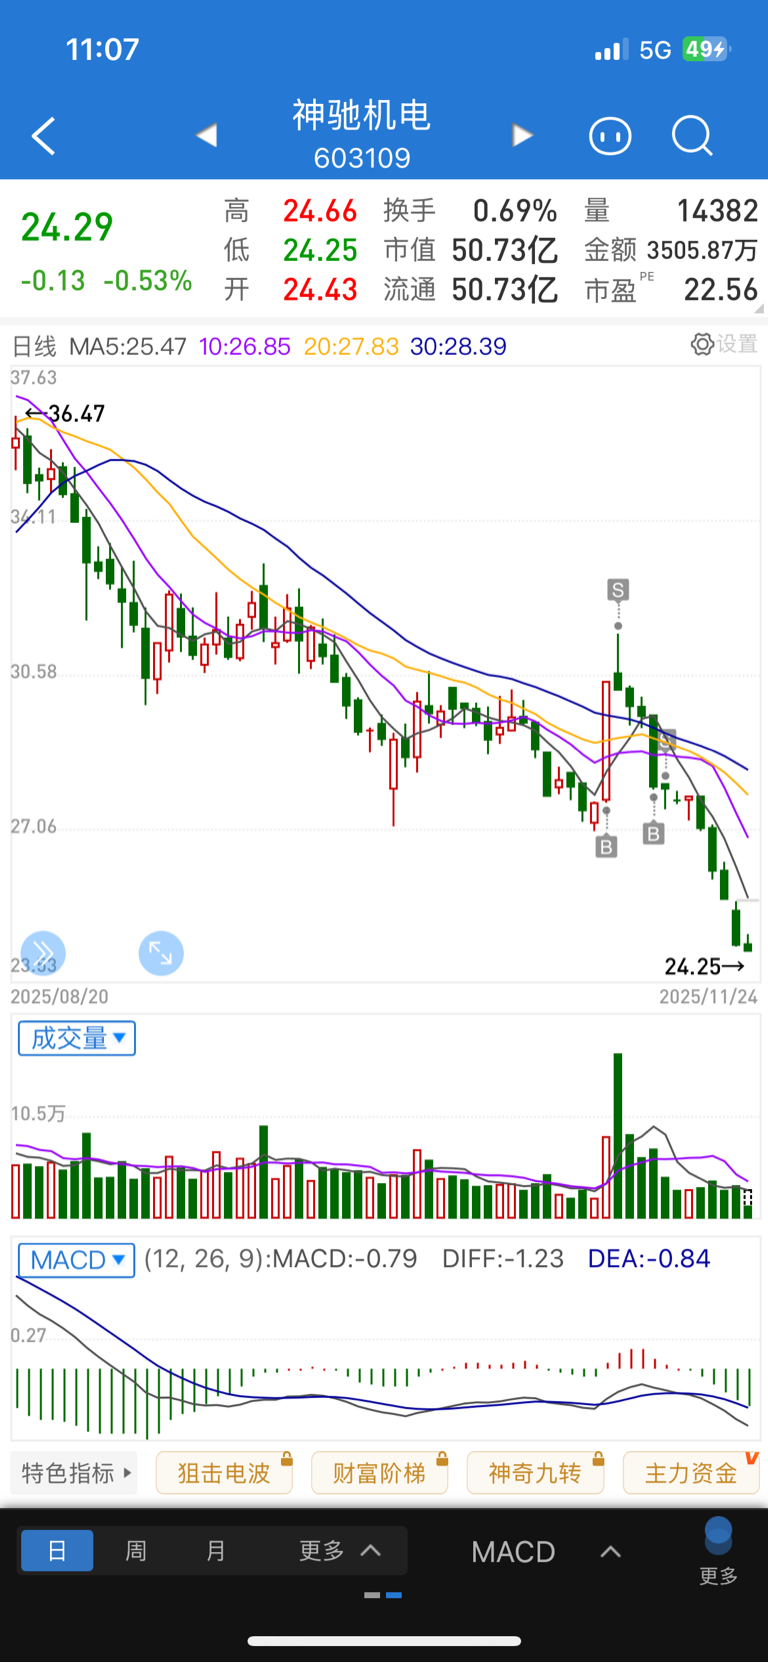Expand the 特色指标 selector
This screenshot has height=1663, width=768.
click(x=76, y=1473)
